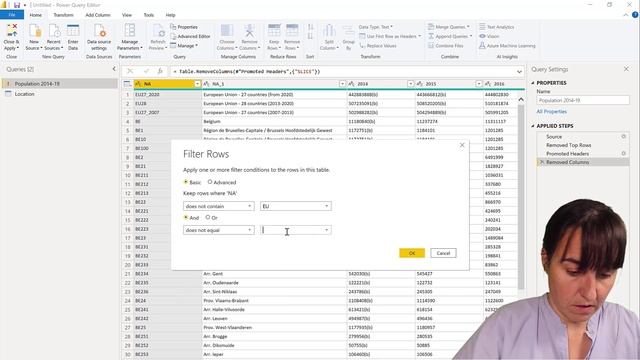Click the query Name input field
Image resolution: width=640 pixels, height=360 pixels.
click(583, 100)
